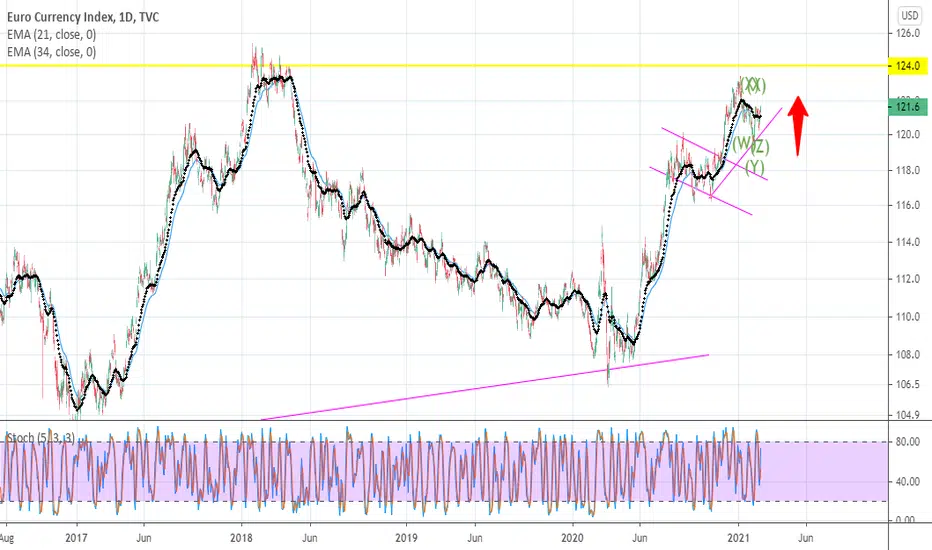Click the Stoch (5, 3, 3) indicator label
This screenshot has height=550, width=932.
[40, 438]
